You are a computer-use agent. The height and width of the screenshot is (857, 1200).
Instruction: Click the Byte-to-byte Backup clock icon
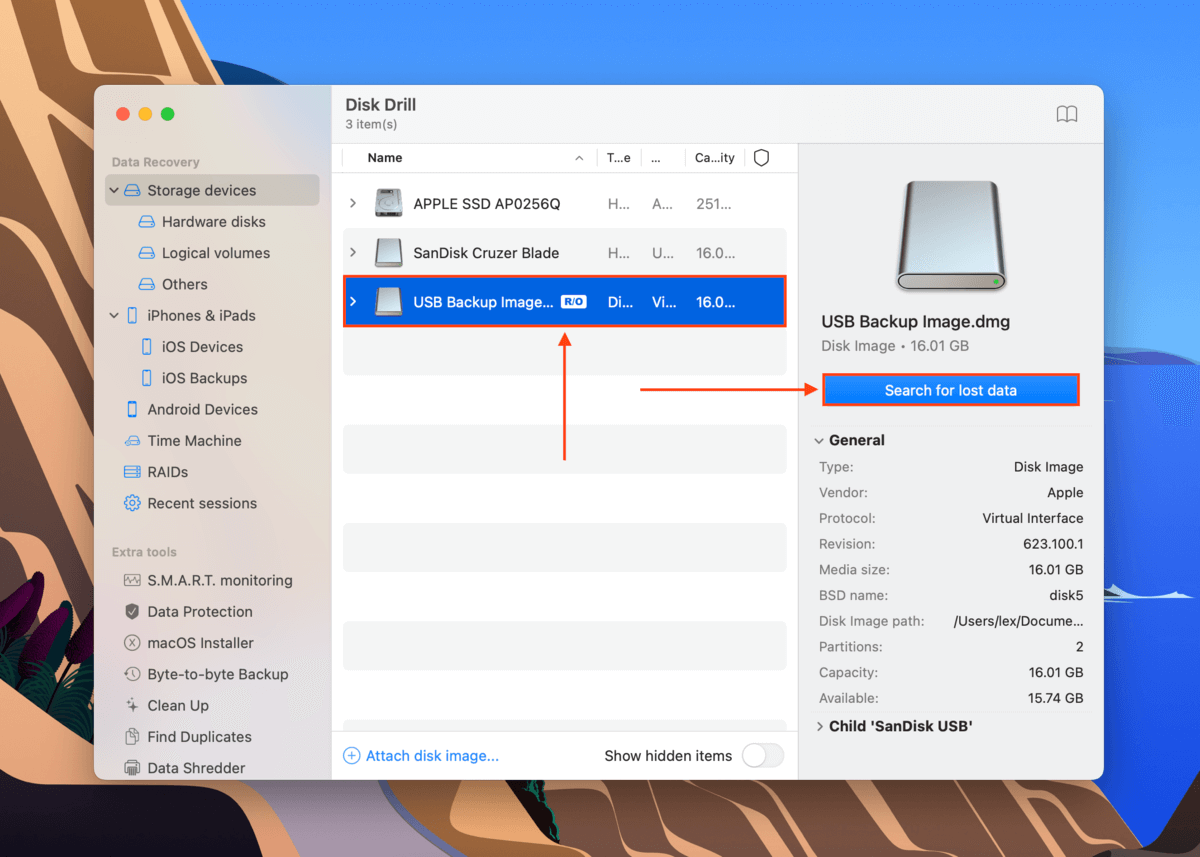tap(132, 674)
